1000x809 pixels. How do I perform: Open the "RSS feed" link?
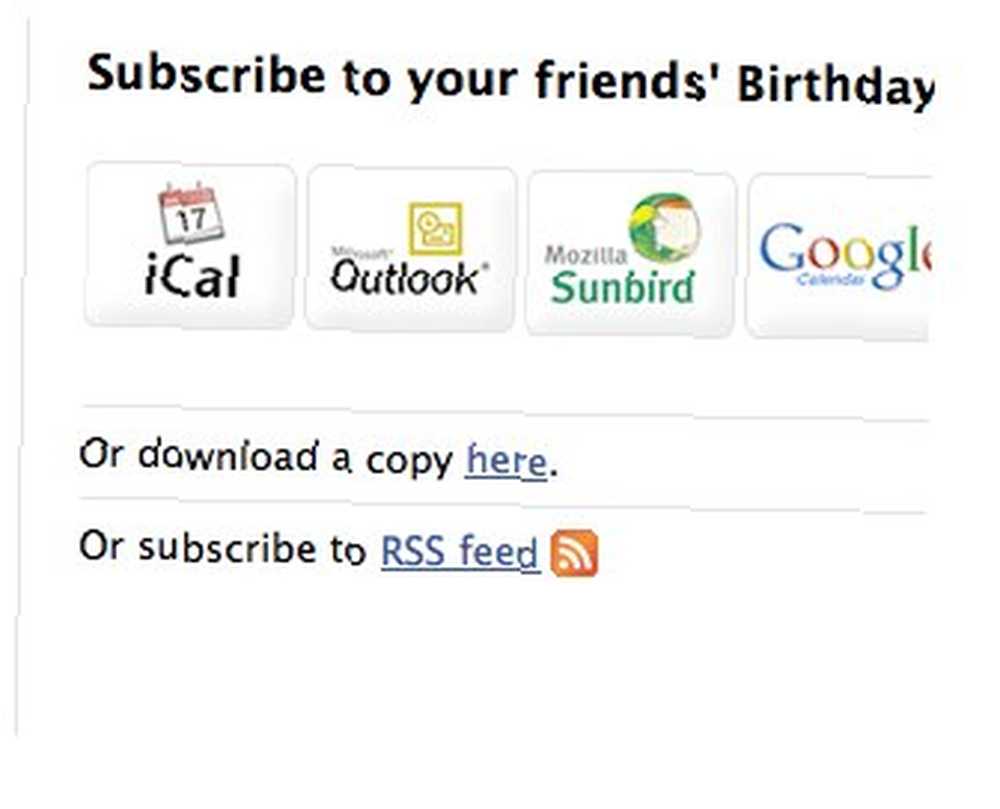[x=460, y=551]
